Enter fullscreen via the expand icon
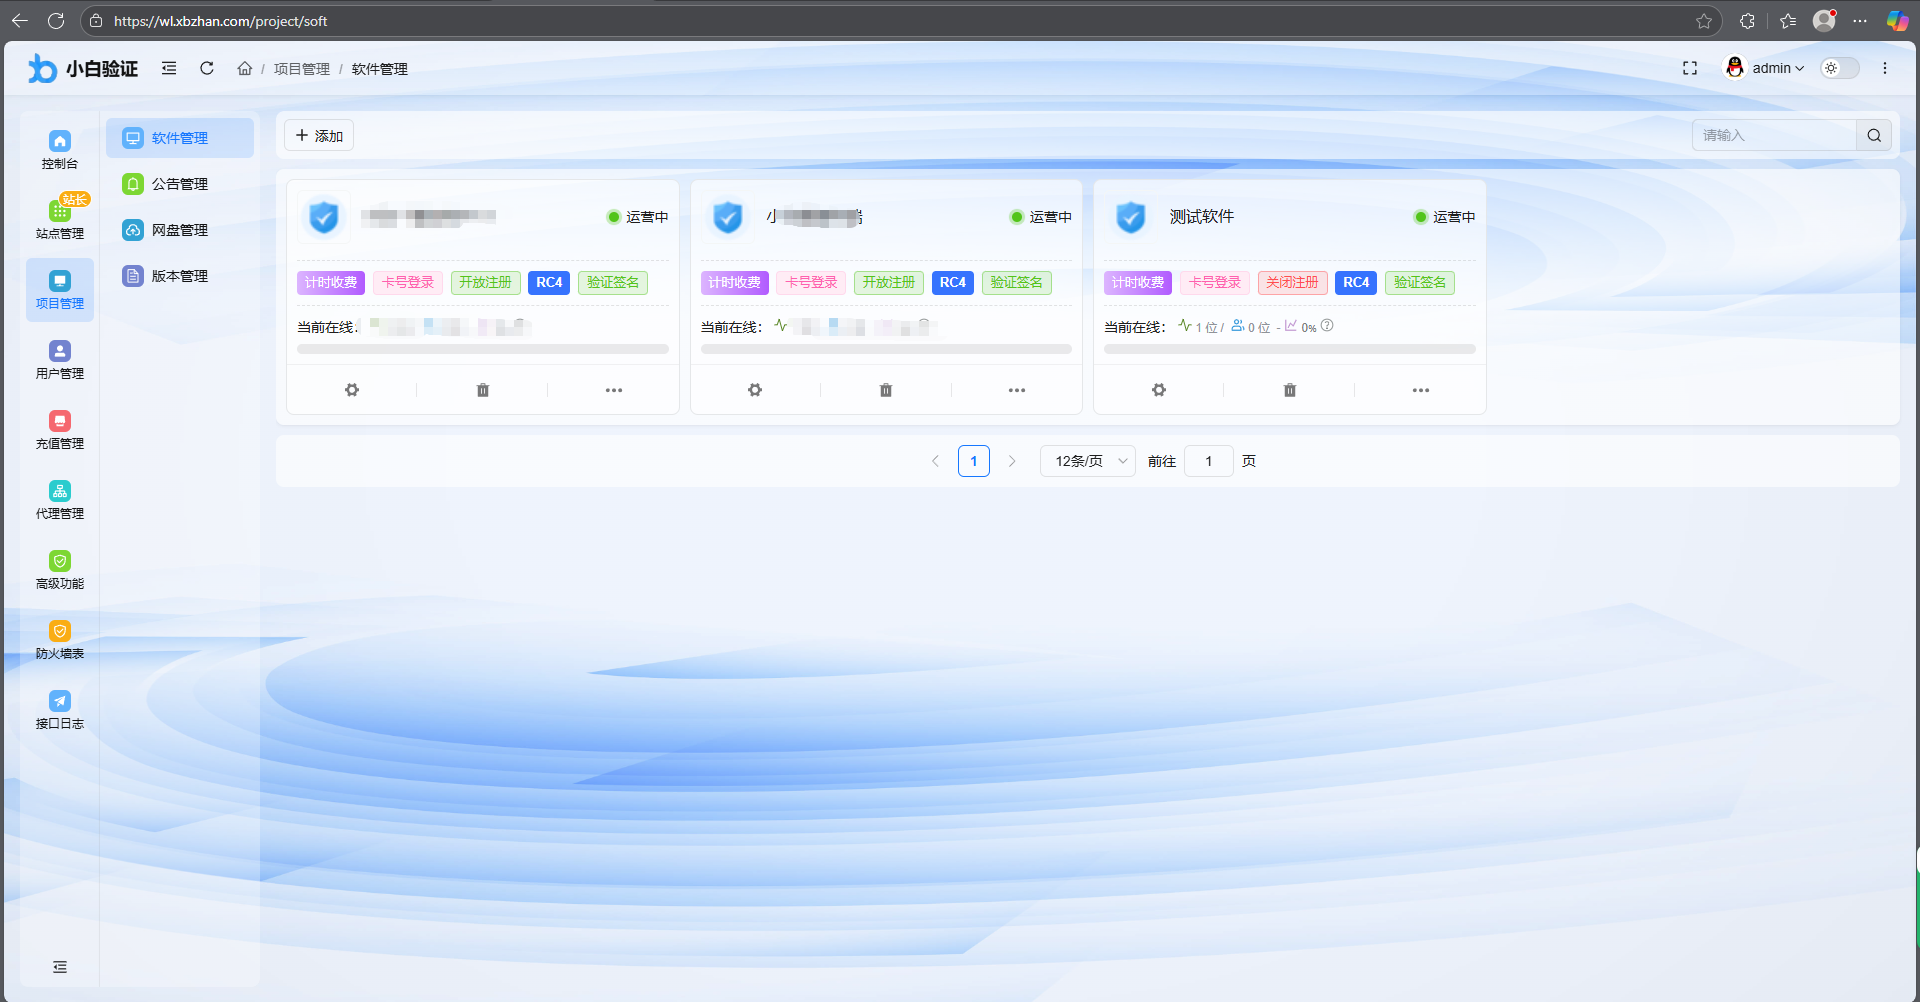Image resolution: width=1920 pixels, height=1002 pixels. click(x=1690, y=68)
